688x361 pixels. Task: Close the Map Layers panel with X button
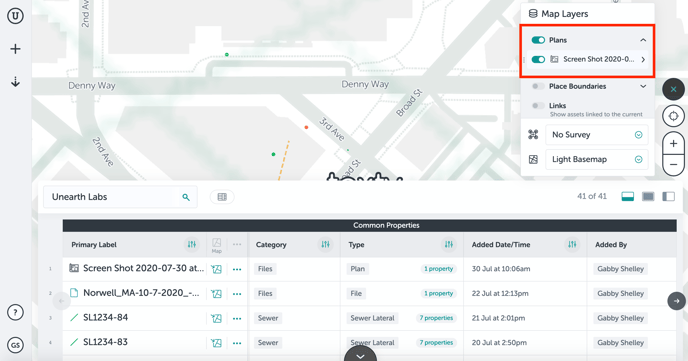[674, 89]
